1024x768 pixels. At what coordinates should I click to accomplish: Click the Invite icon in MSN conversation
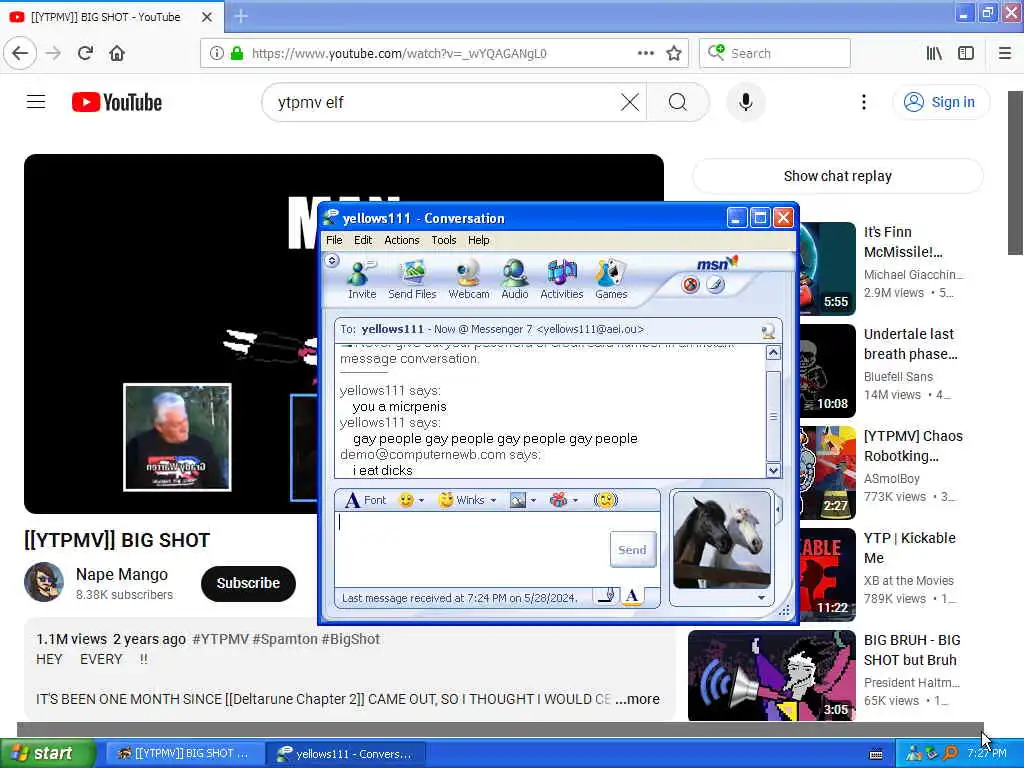(x=362, y=279)
